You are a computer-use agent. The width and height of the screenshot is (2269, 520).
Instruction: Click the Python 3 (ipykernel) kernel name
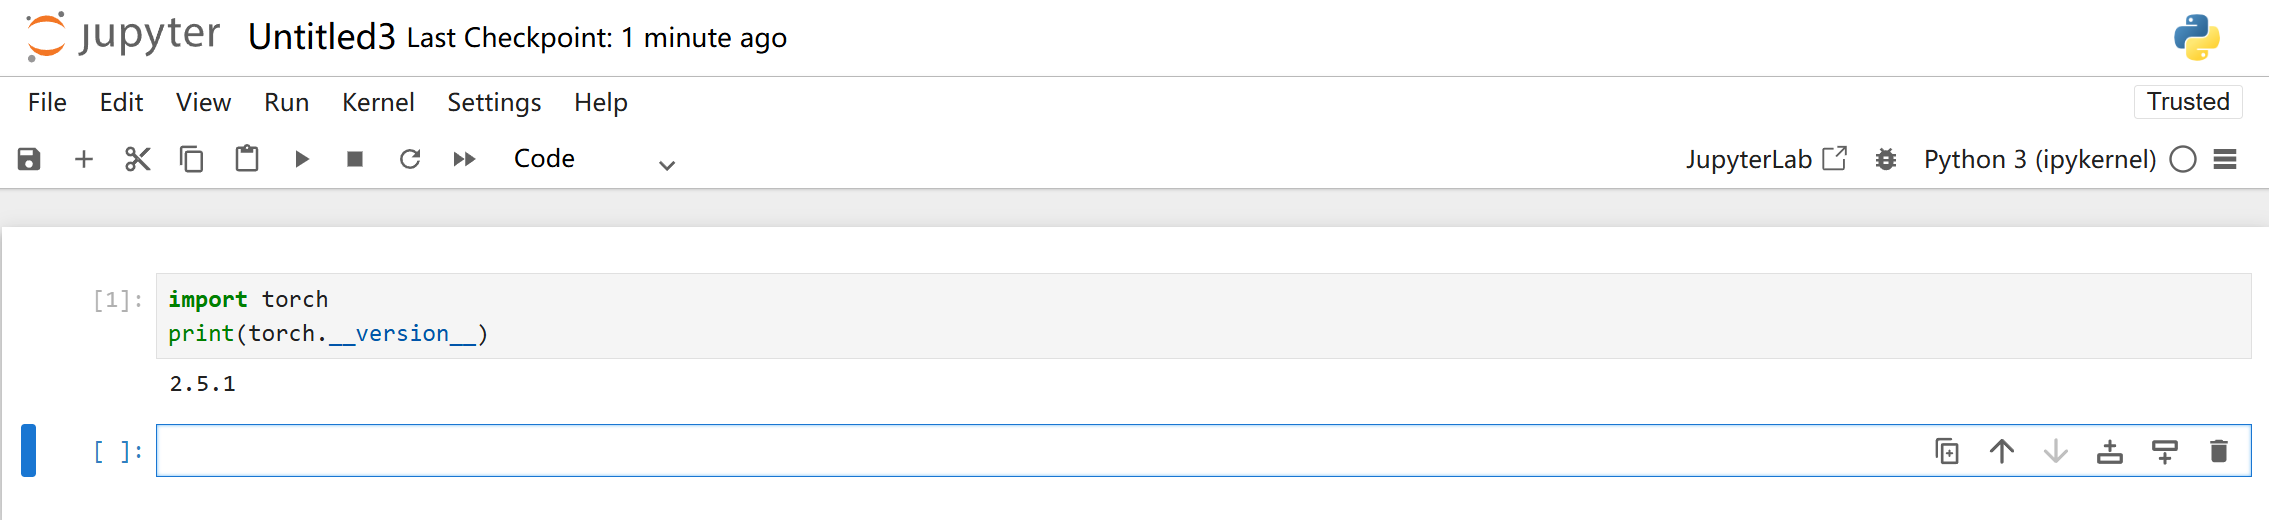(2040, 159)
